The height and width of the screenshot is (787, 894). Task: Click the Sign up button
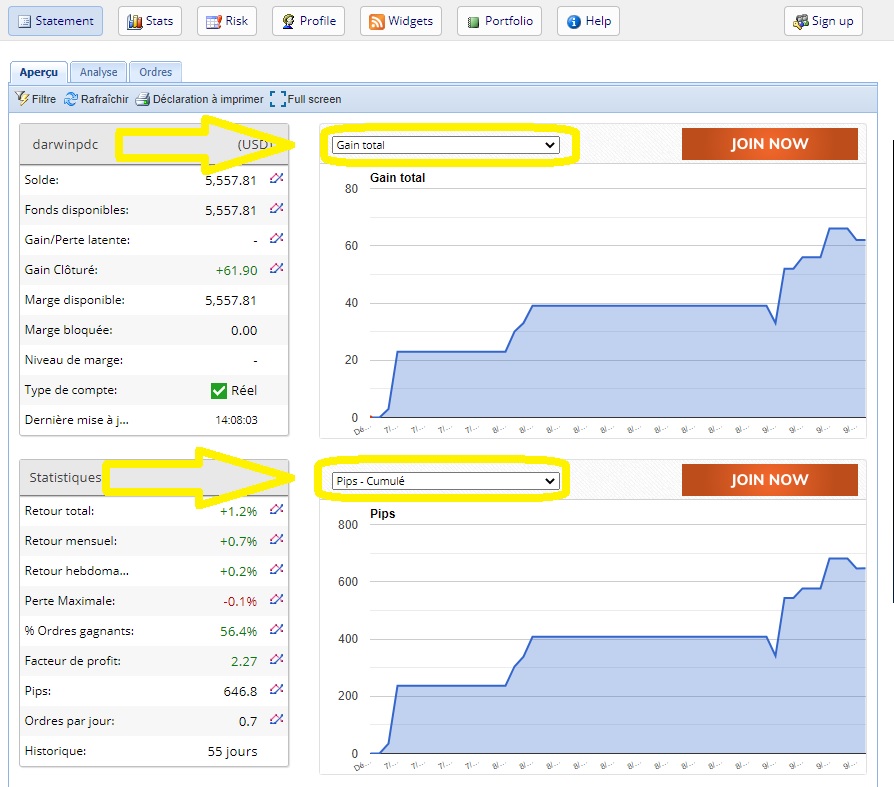(x=823, y=21)
